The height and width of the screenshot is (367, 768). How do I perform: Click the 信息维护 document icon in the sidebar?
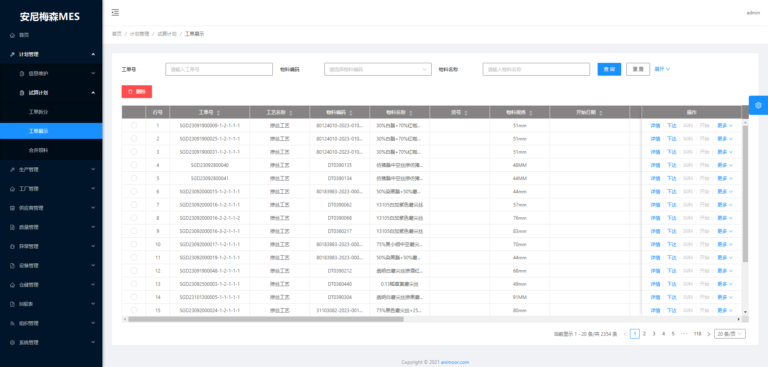pos(22,73)
